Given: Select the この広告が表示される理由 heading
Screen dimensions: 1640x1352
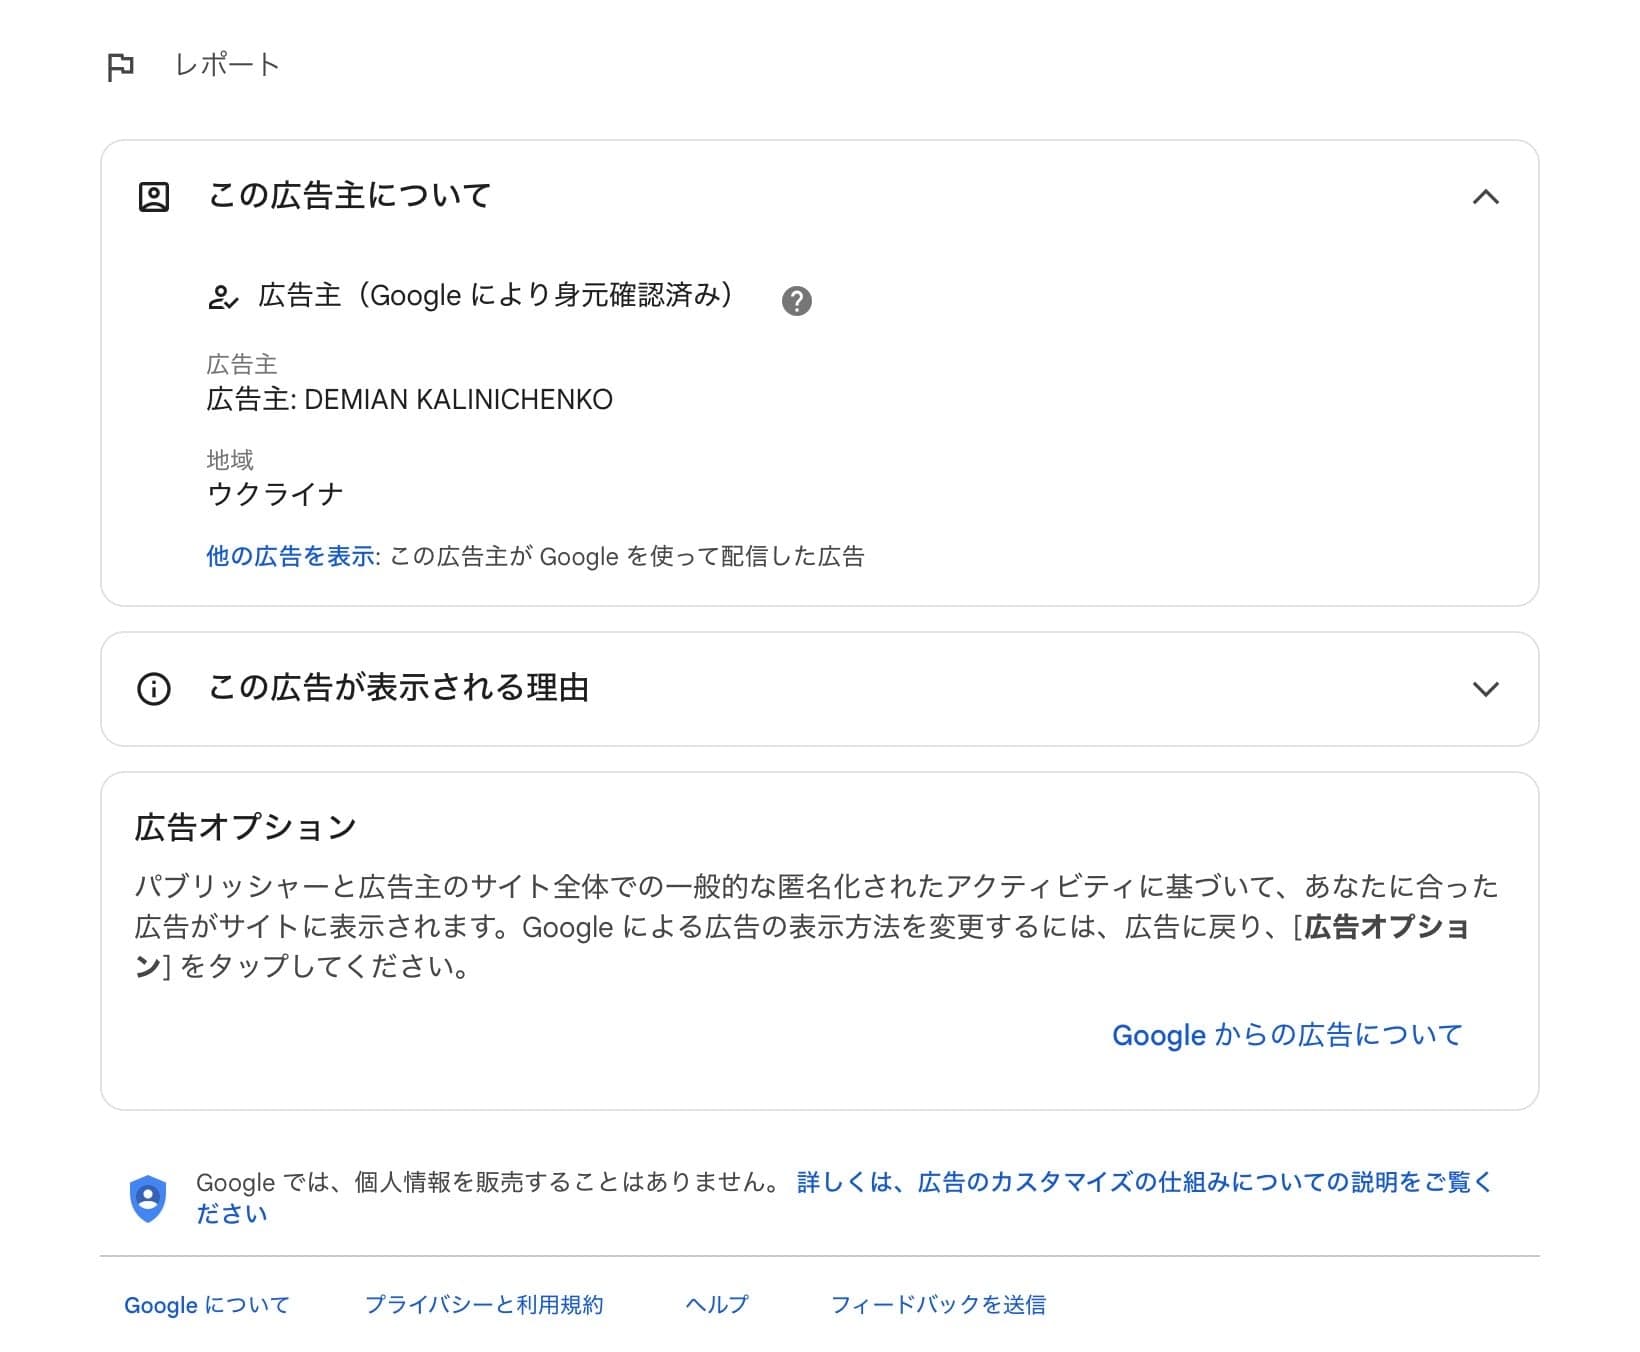Looking at the screenshot, I should point(398,688).
